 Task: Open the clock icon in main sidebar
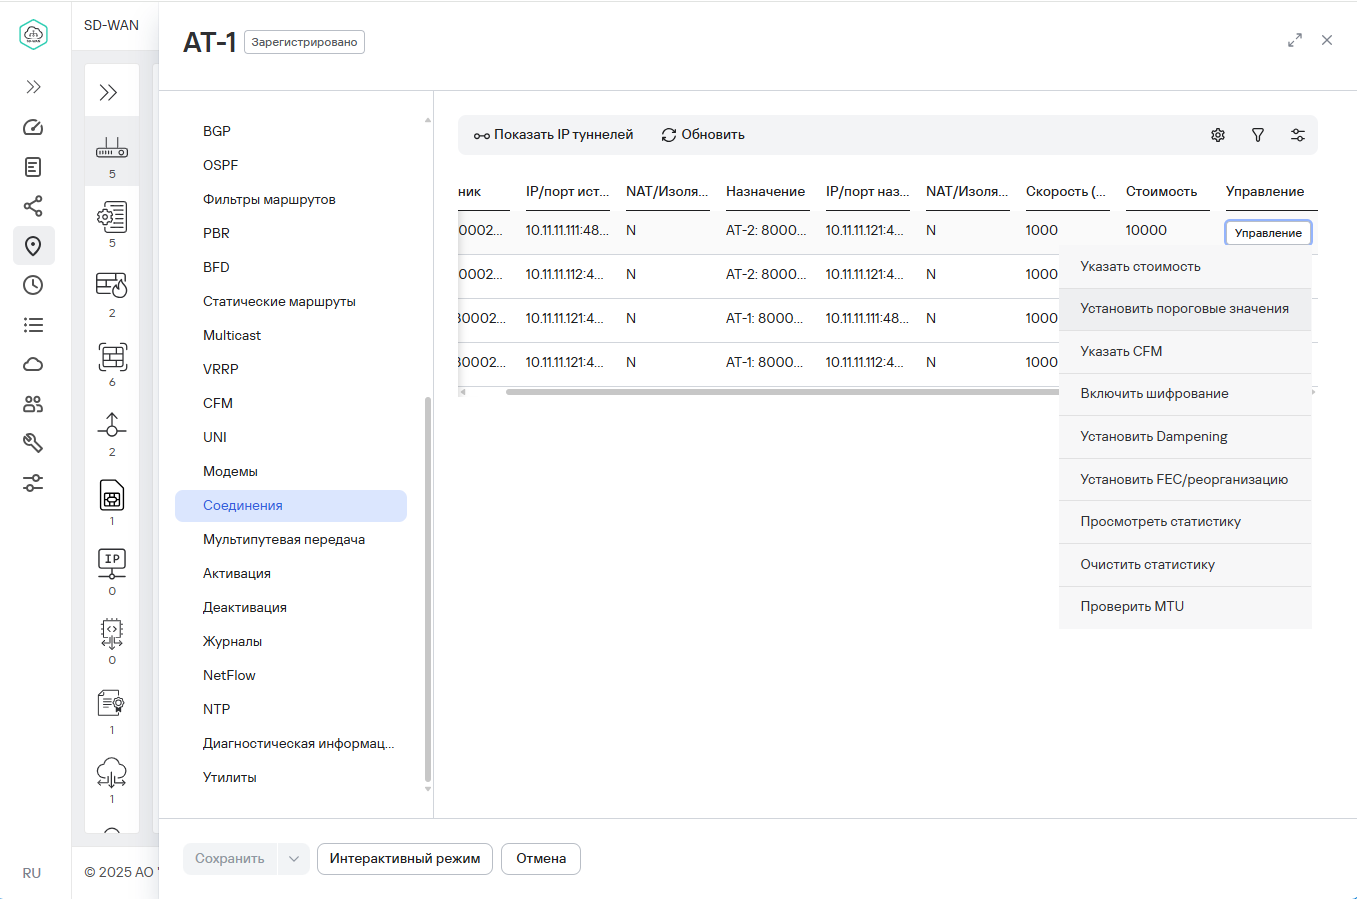click(33, 285)
